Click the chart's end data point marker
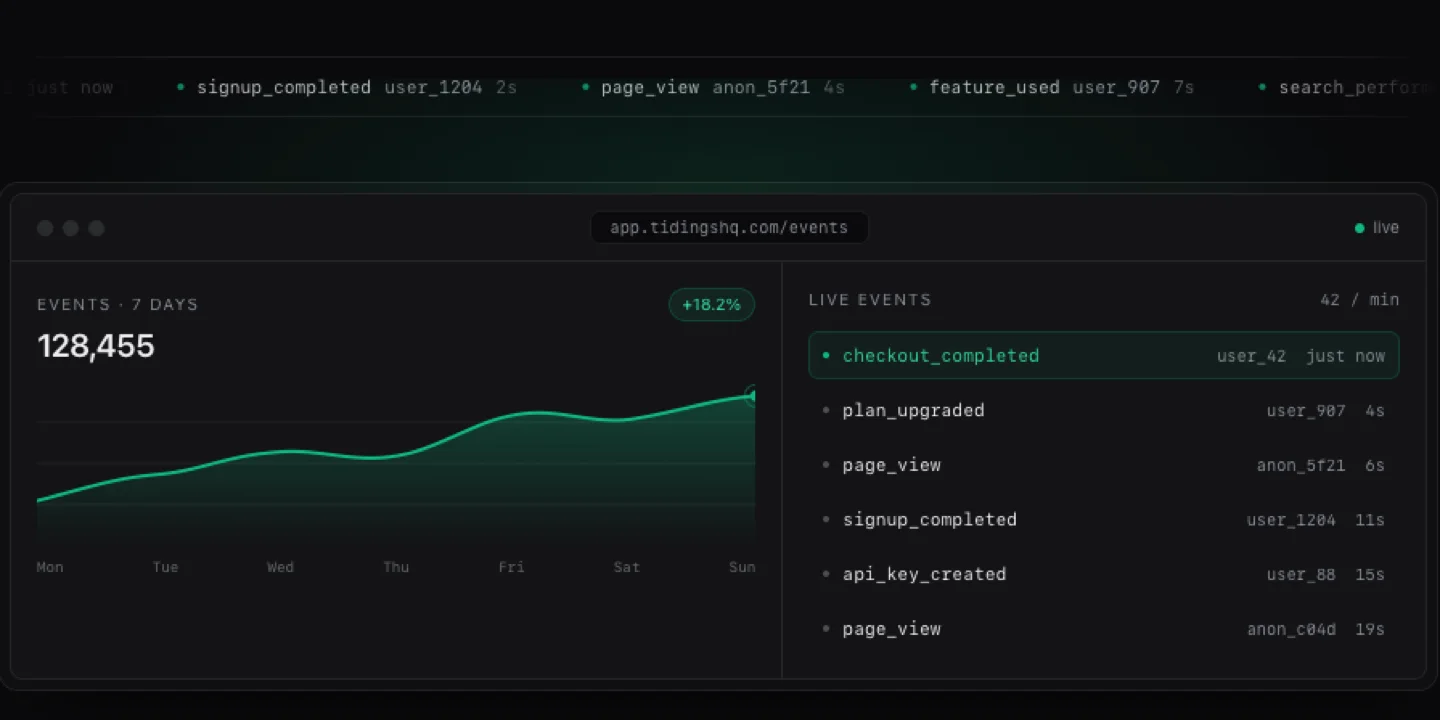Viewport: 1440px width, 720px height. (752, 396)
